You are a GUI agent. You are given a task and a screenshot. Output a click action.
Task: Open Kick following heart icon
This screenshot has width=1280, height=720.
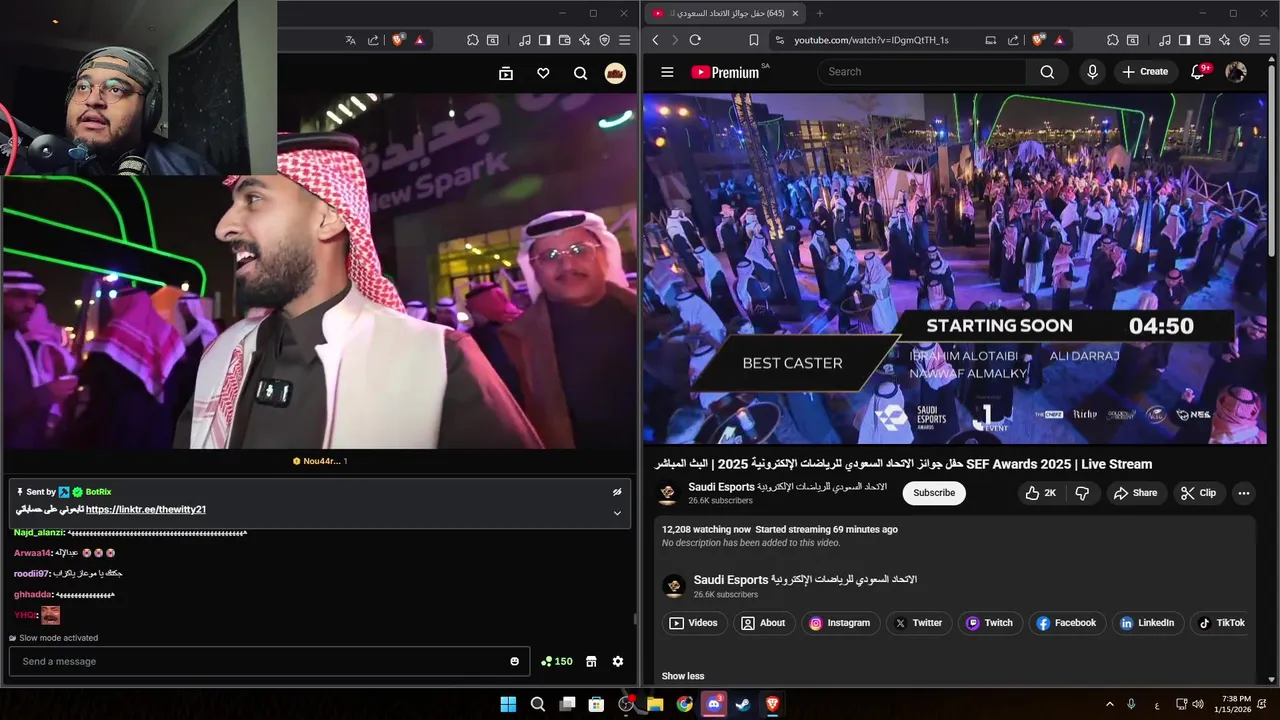[x=543, y=73]
